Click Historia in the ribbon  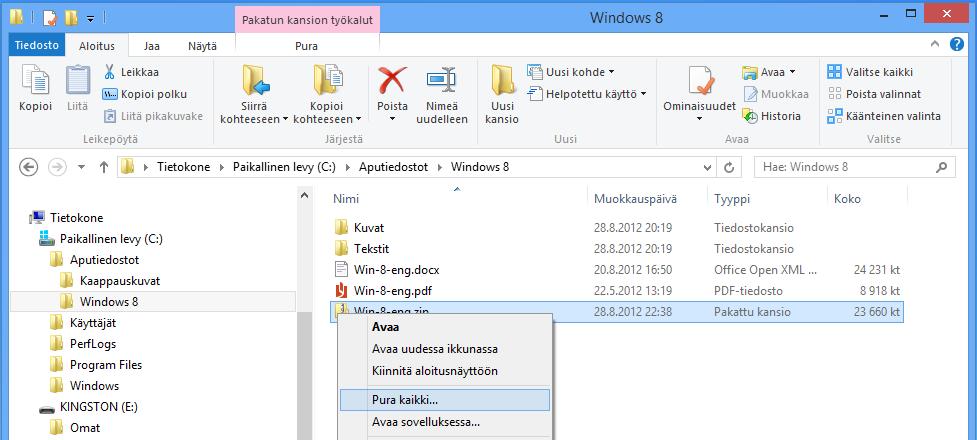(x=771, y=116)
